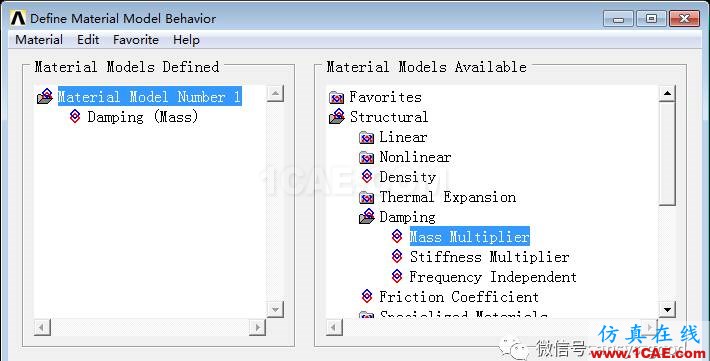Click down arrow of Available list scrollbar

point(667,309)
